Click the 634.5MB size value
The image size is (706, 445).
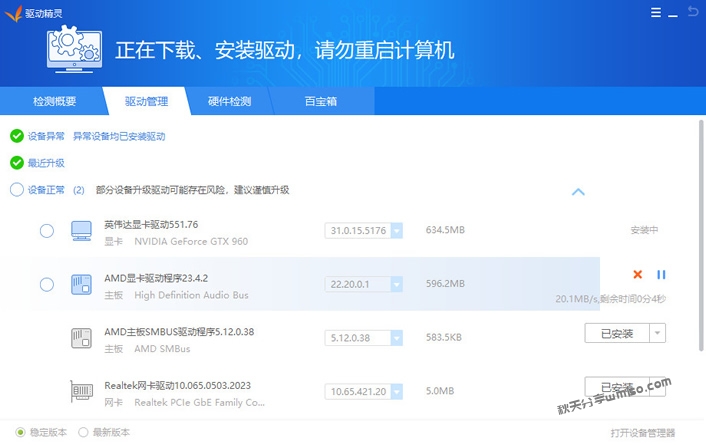point(445,230)
